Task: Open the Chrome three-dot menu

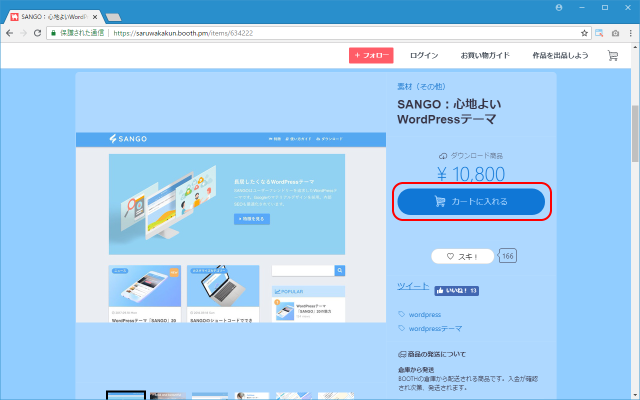Action: click(631, 33)
